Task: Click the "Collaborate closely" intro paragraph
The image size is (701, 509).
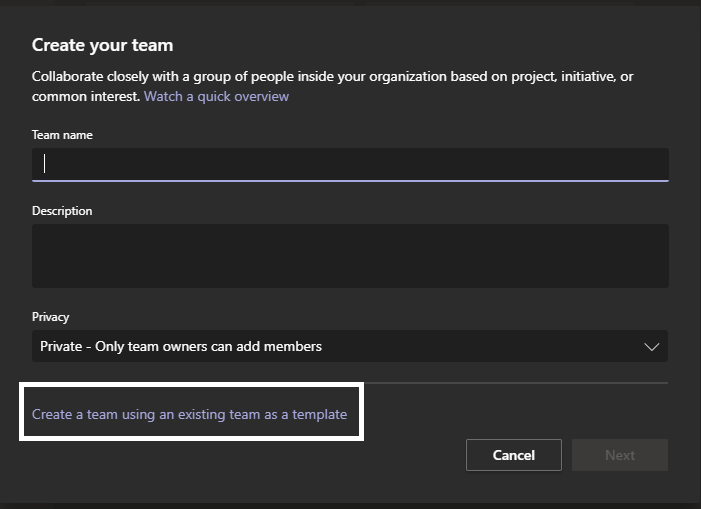Action: pos(333,86)
